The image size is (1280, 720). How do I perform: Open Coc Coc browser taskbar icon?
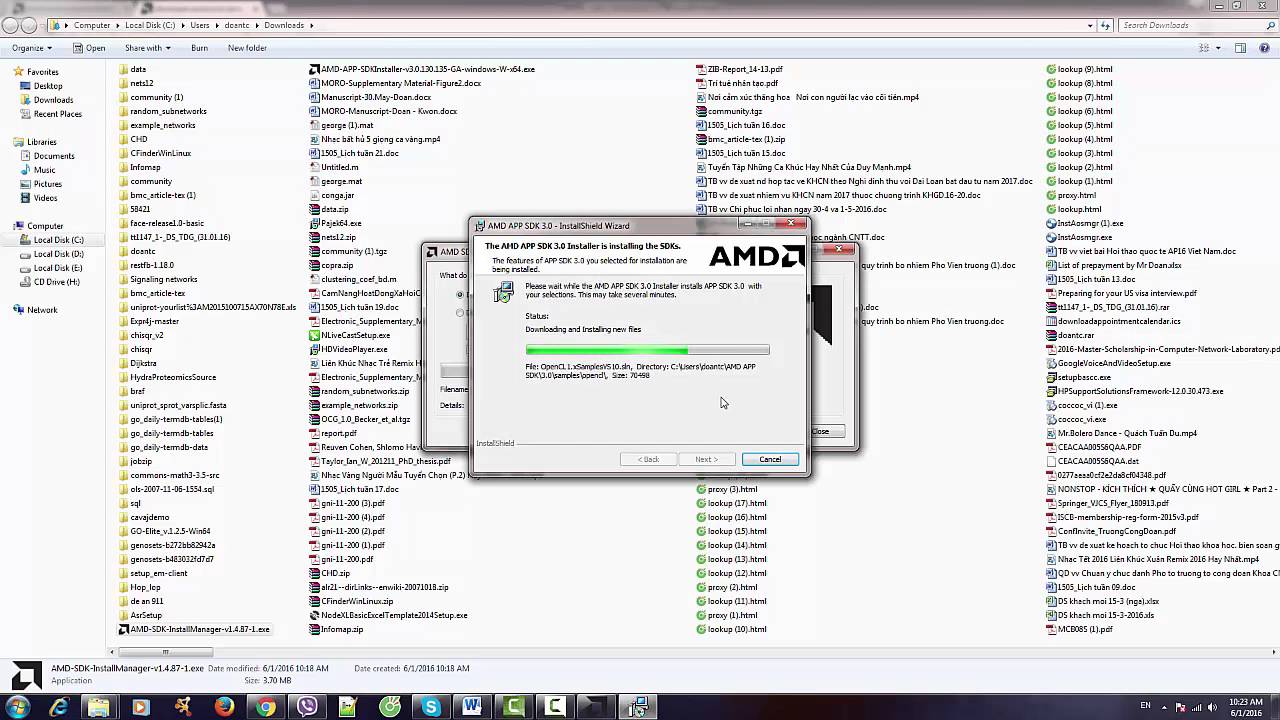point(390,706)
